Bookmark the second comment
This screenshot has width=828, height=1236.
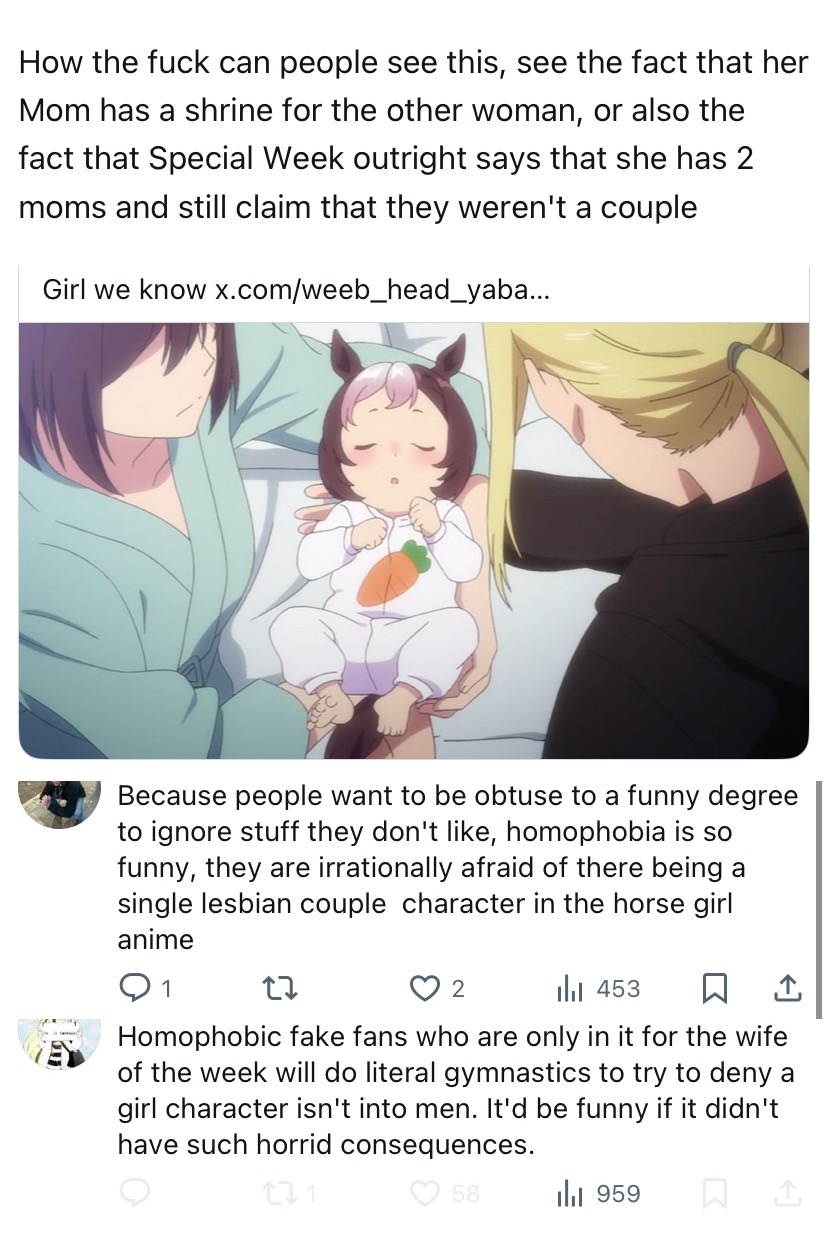[714, 1194]
